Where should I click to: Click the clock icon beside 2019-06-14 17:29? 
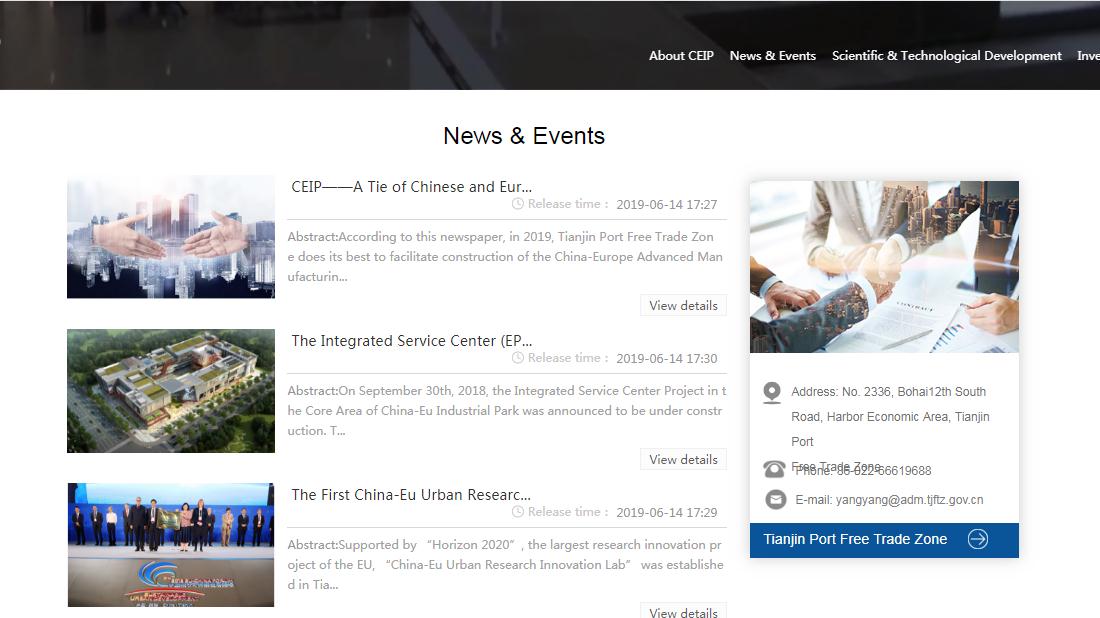click(x=518, y=512)
